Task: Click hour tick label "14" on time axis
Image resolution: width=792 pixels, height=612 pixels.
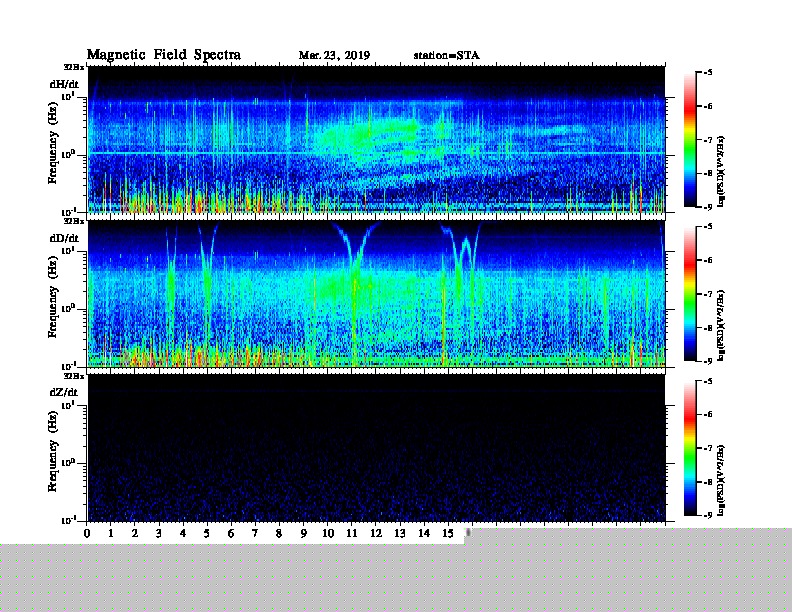Action: coord(424,533)
